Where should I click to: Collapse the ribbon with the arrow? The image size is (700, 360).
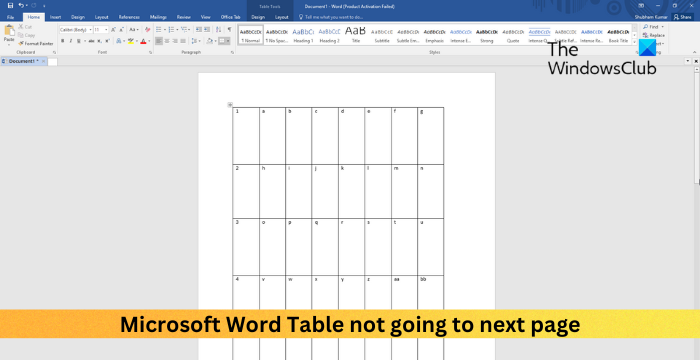click(x=695, y=52)
